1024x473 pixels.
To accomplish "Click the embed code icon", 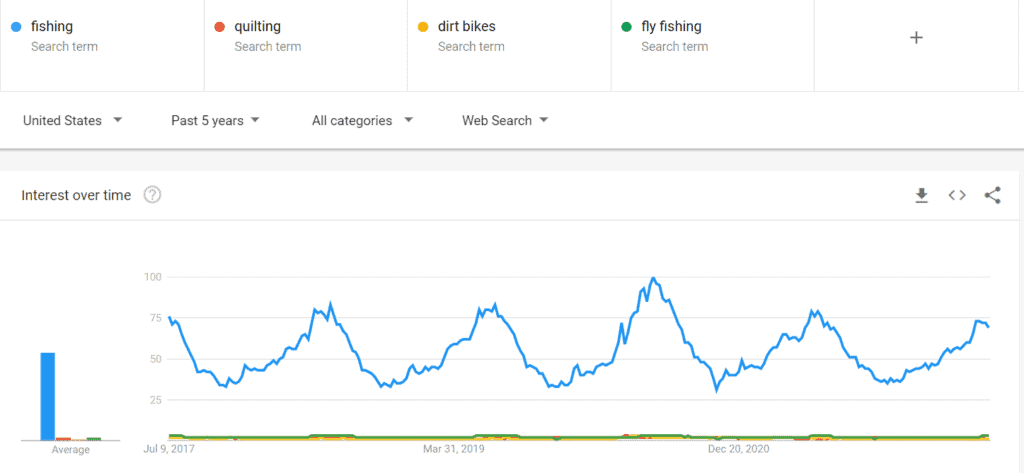I will point(957,195).
